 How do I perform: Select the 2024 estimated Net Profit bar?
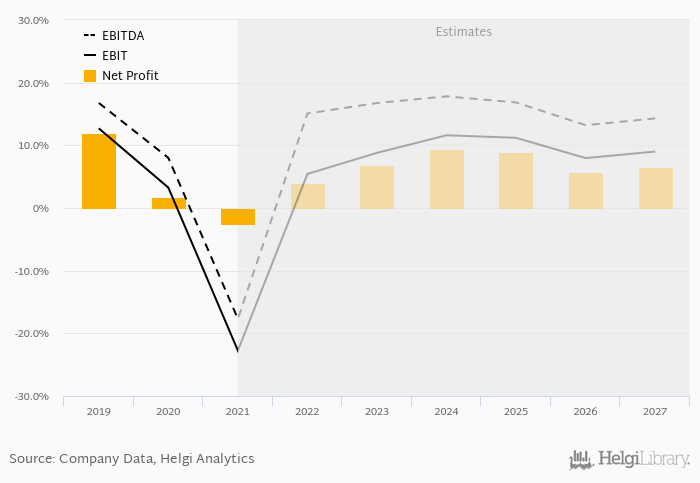447,180
